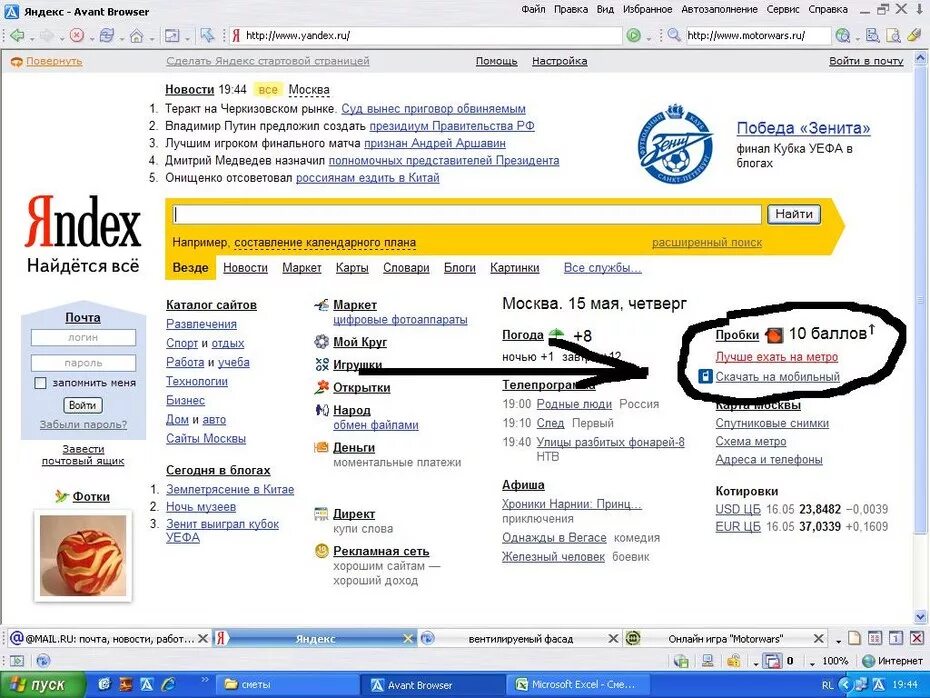The image size is (930, 698).
Task: Click the popup blocker status bar icon
Action: point(772,661)
